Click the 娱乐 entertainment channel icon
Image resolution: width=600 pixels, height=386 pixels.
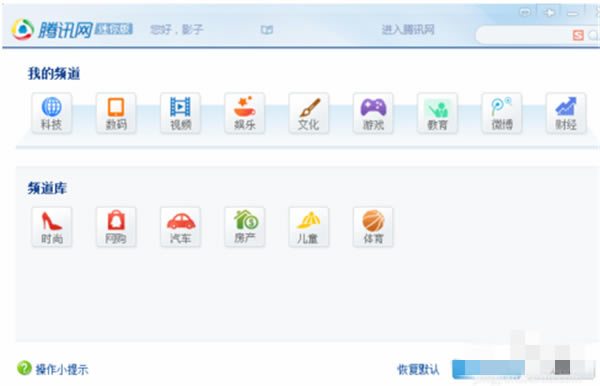click(244, 113)
